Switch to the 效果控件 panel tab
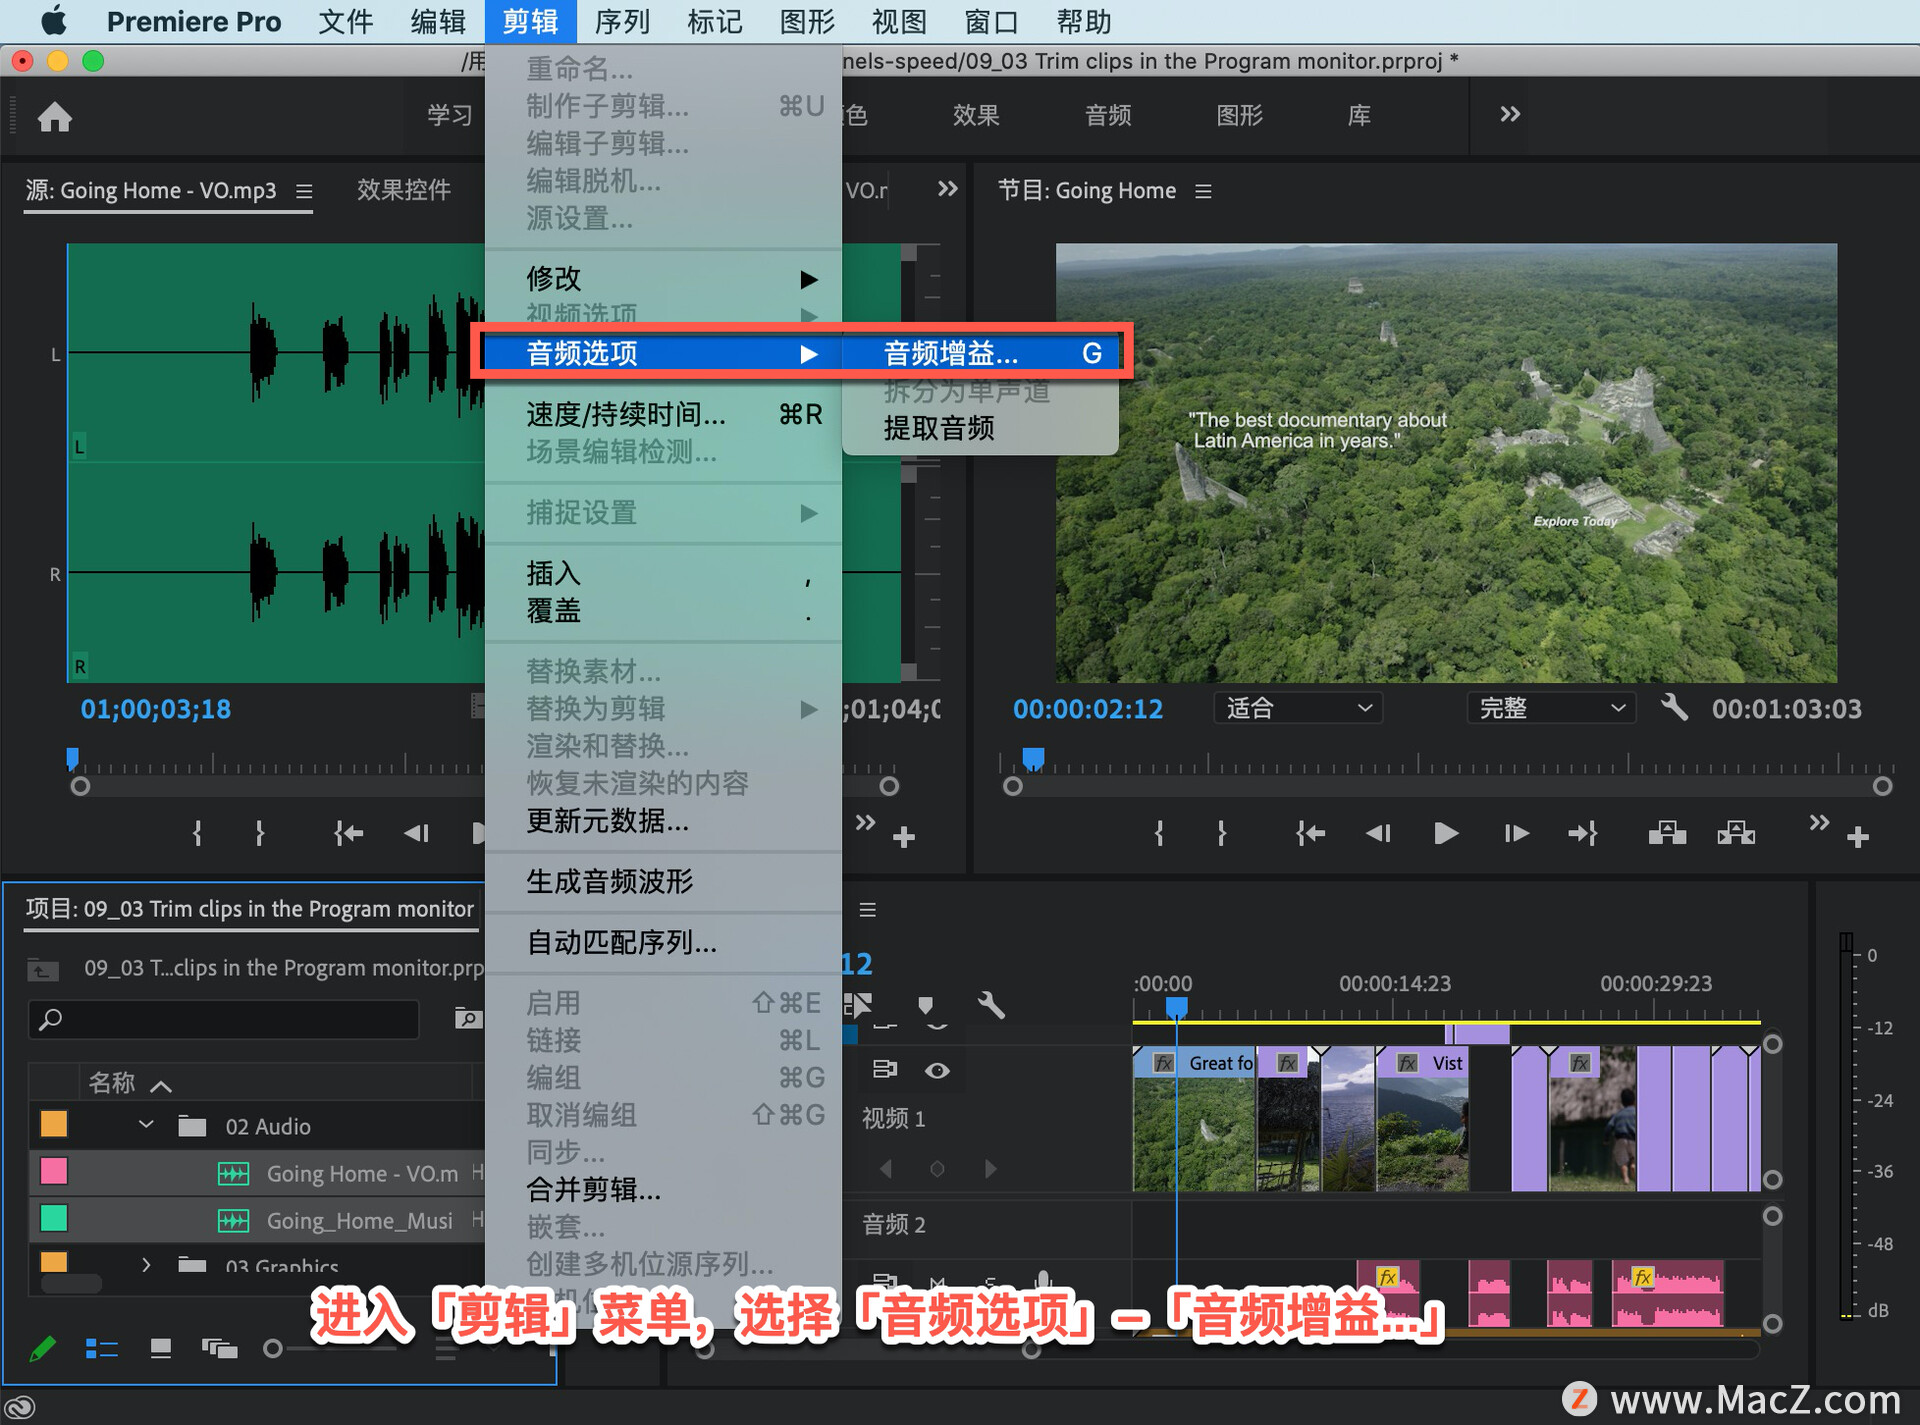The image size is (1920, 1425). point(403,190)
